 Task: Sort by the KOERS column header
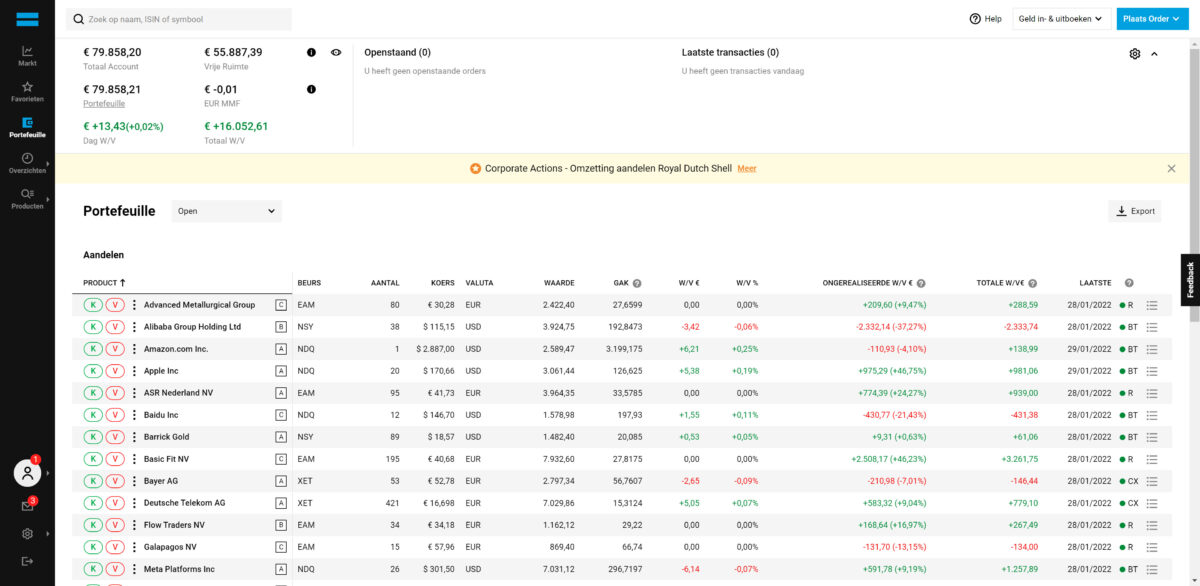tap(442, 283)
